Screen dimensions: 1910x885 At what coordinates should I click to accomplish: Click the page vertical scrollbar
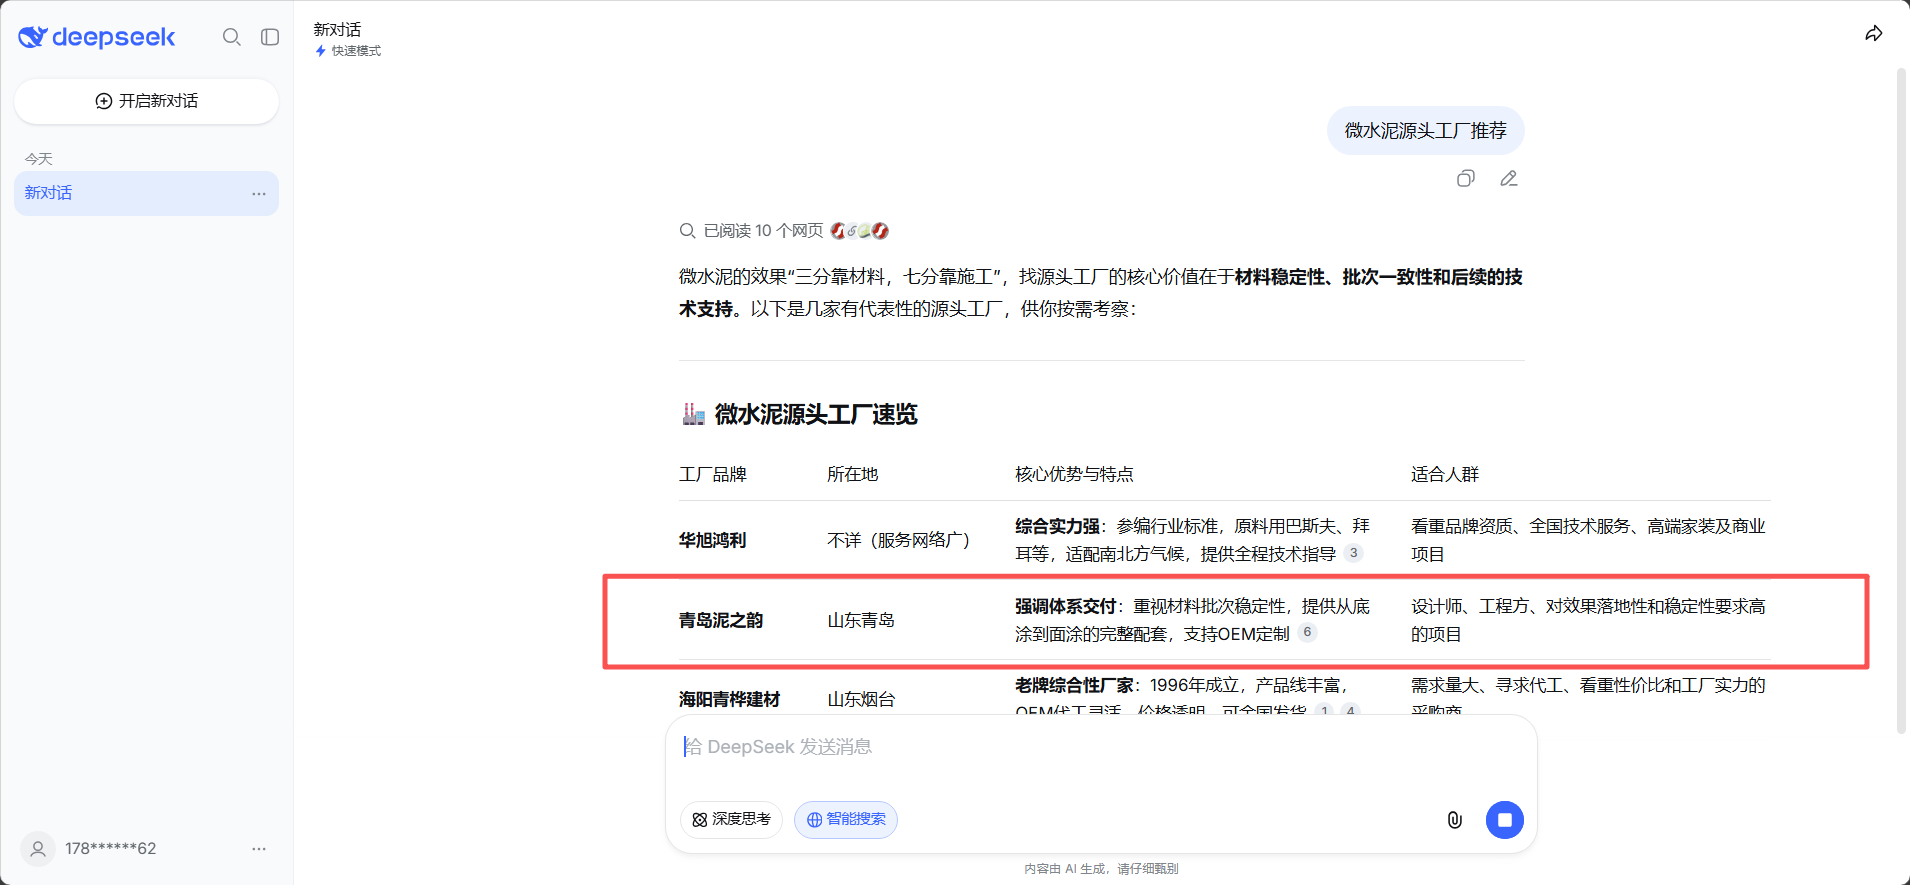tap(1901, 400)
